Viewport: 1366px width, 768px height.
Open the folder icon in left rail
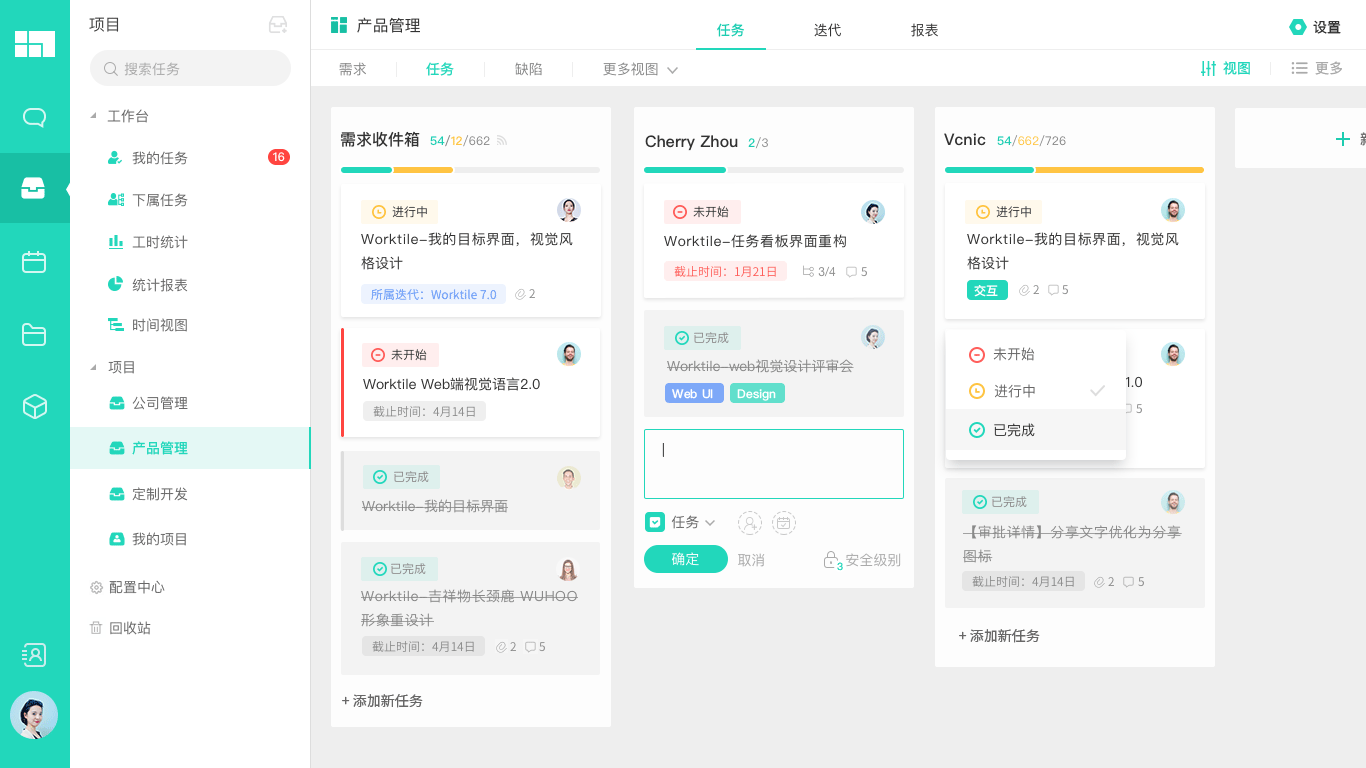pos(34,333)
